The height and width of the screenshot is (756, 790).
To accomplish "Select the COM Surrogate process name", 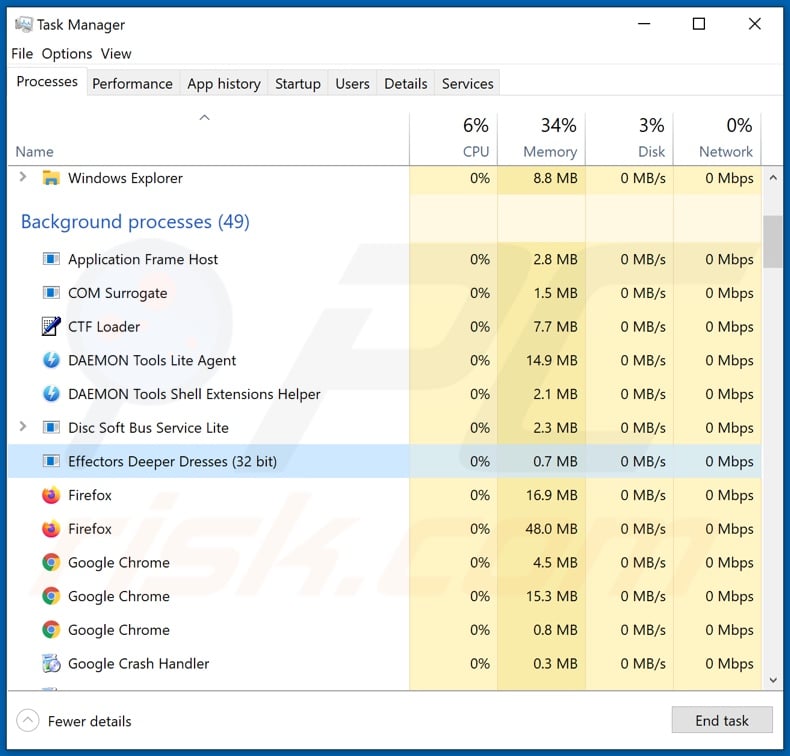I will click(x=117, y=293).
